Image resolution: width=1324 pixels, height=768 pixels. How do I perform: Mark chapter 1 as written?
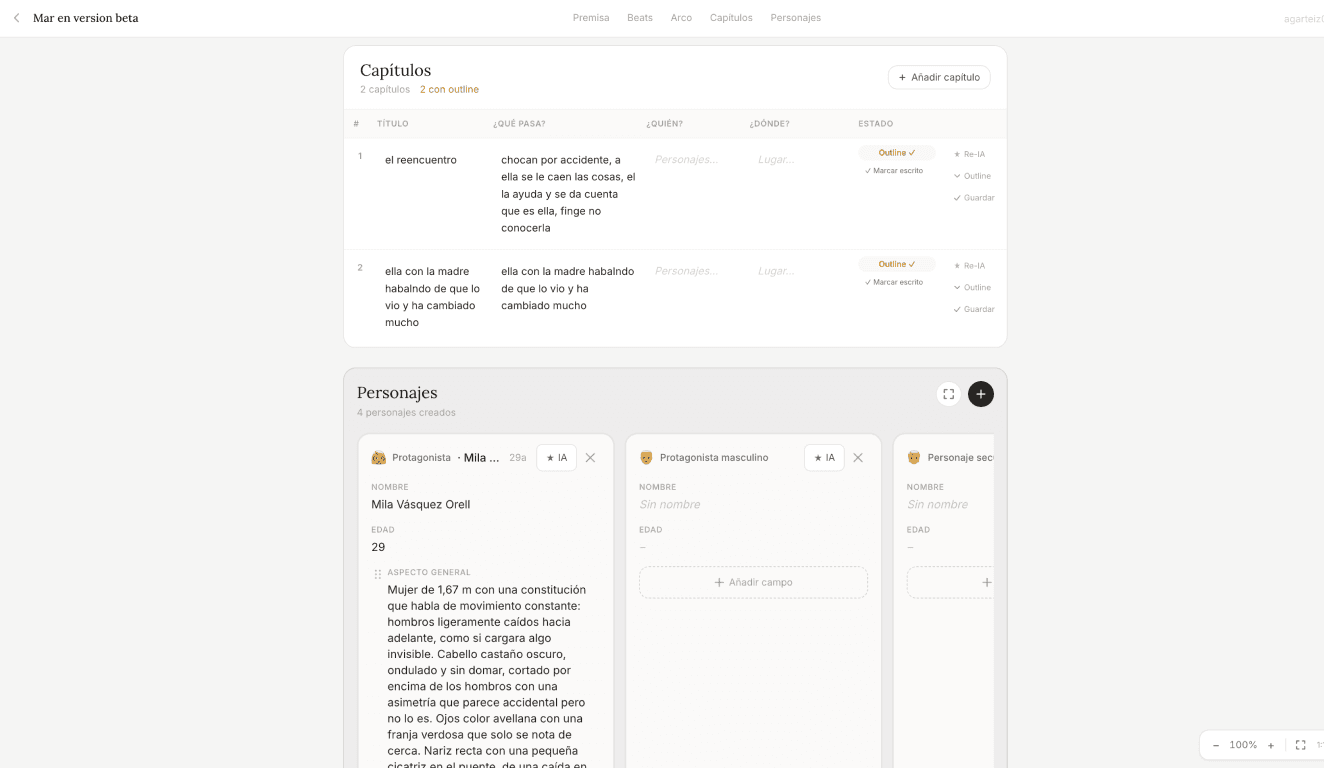coord(894,171)
